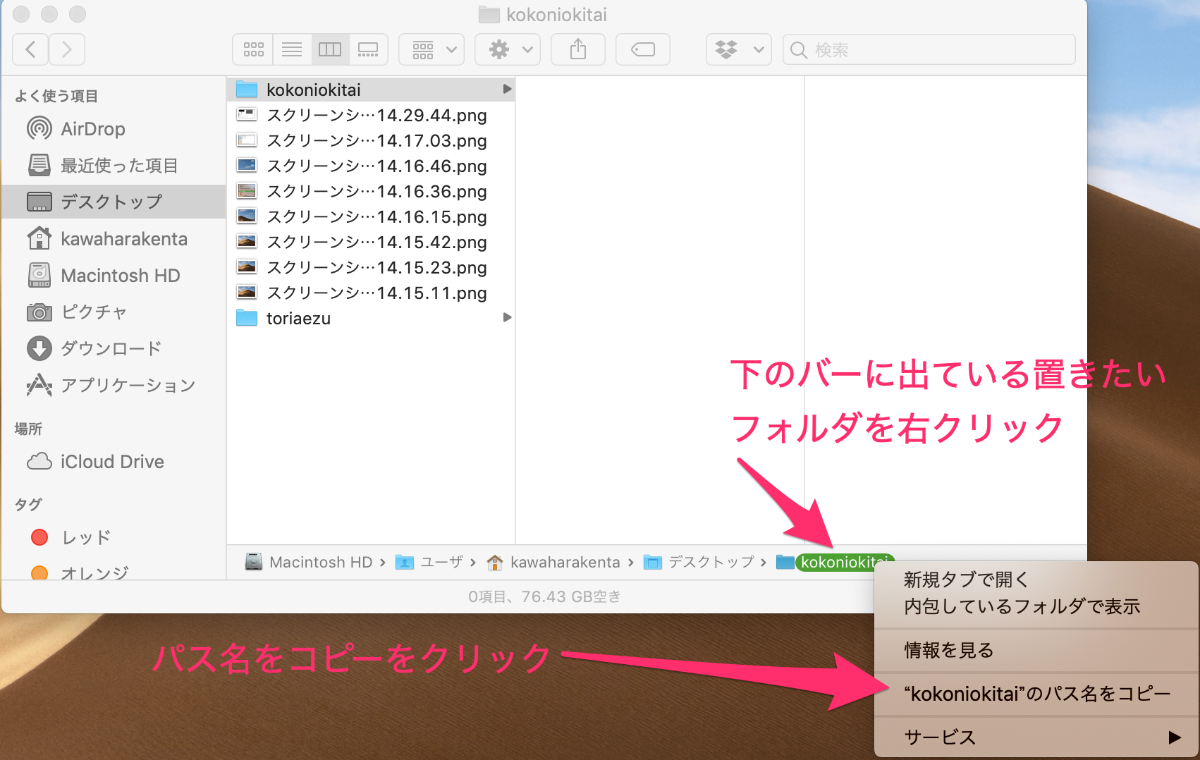This screenshot has height=760, width=1200.
Task: Select the オレンジ tag in sidebar
Action: click(113, 573)
